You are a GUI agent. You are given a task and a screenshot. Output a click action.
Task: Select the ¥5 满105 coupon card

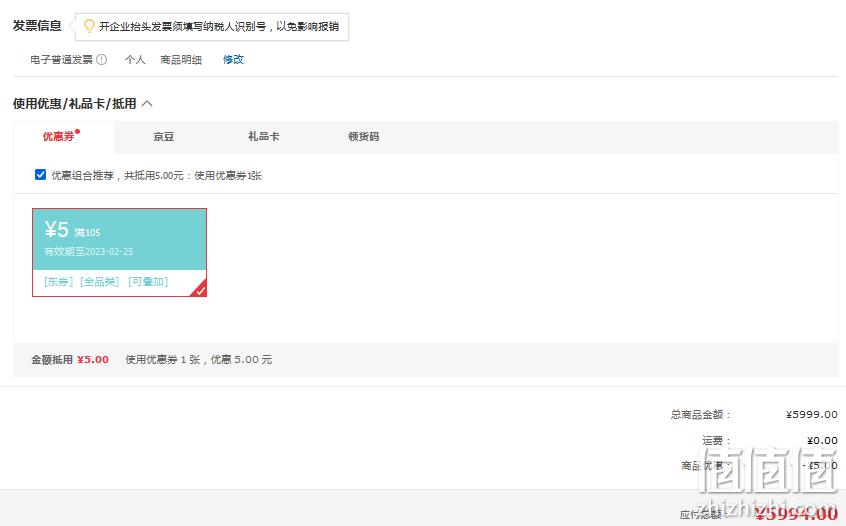(x=119, y=252)
